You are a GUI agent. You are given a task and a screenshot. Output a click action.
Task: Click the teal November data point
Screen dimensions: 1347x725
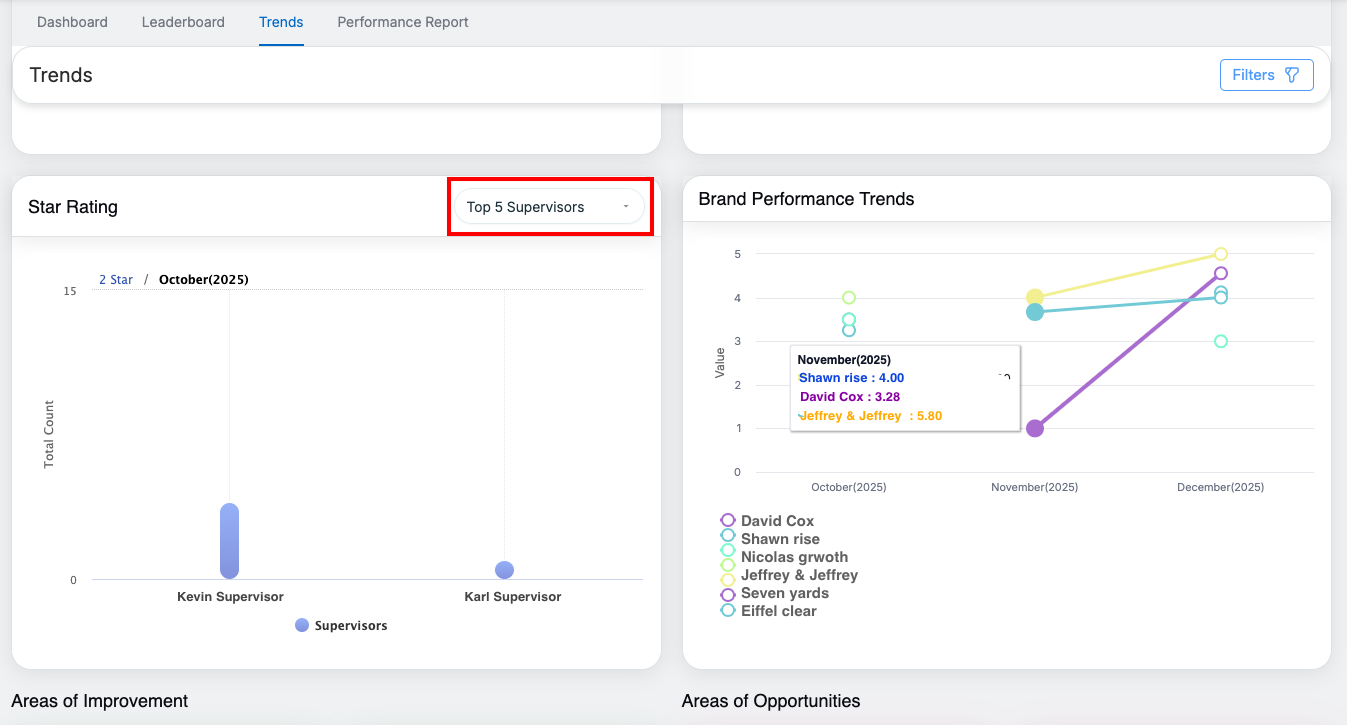(1035, 312)
